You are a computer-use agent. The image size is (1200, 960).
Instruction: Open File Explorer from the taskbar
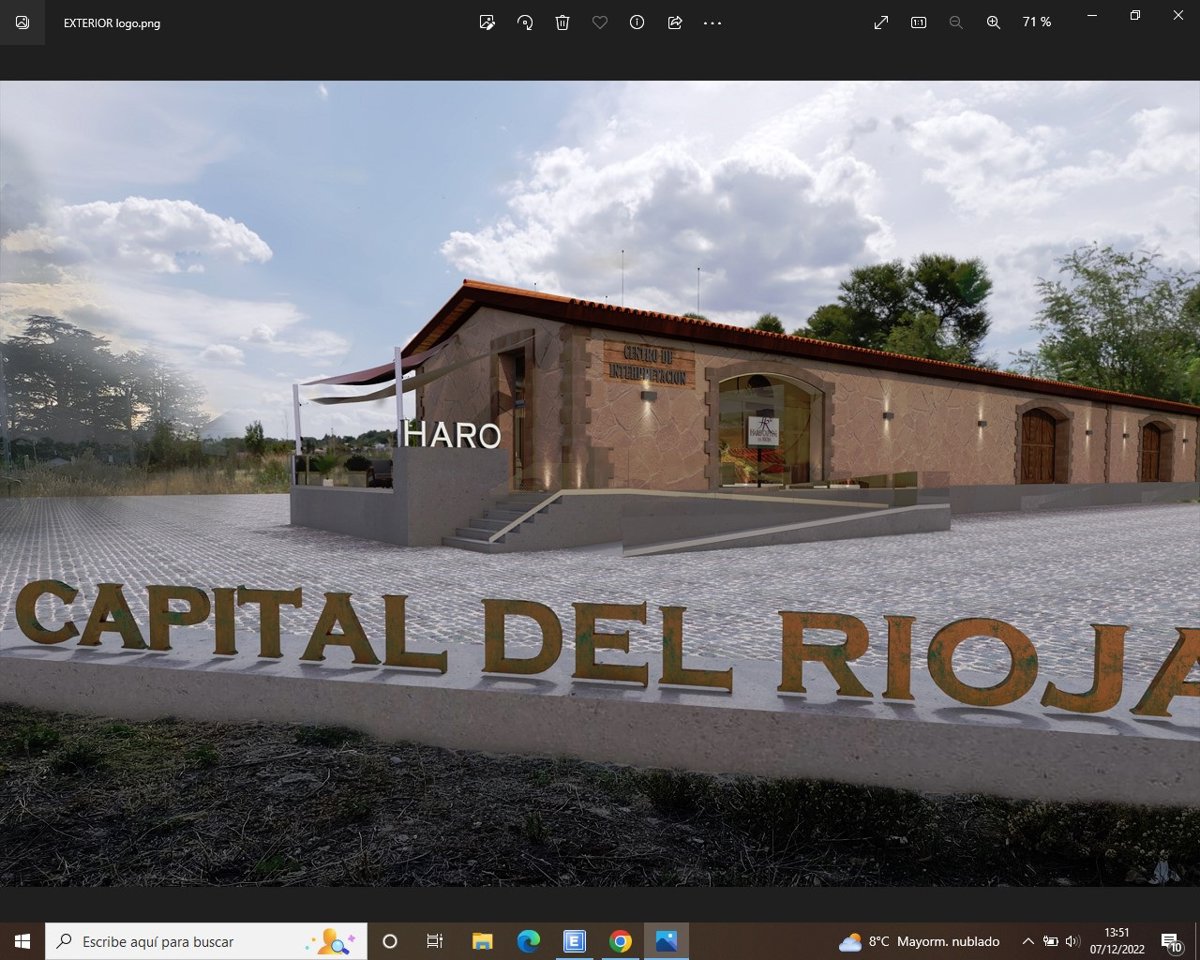[482, 941]
